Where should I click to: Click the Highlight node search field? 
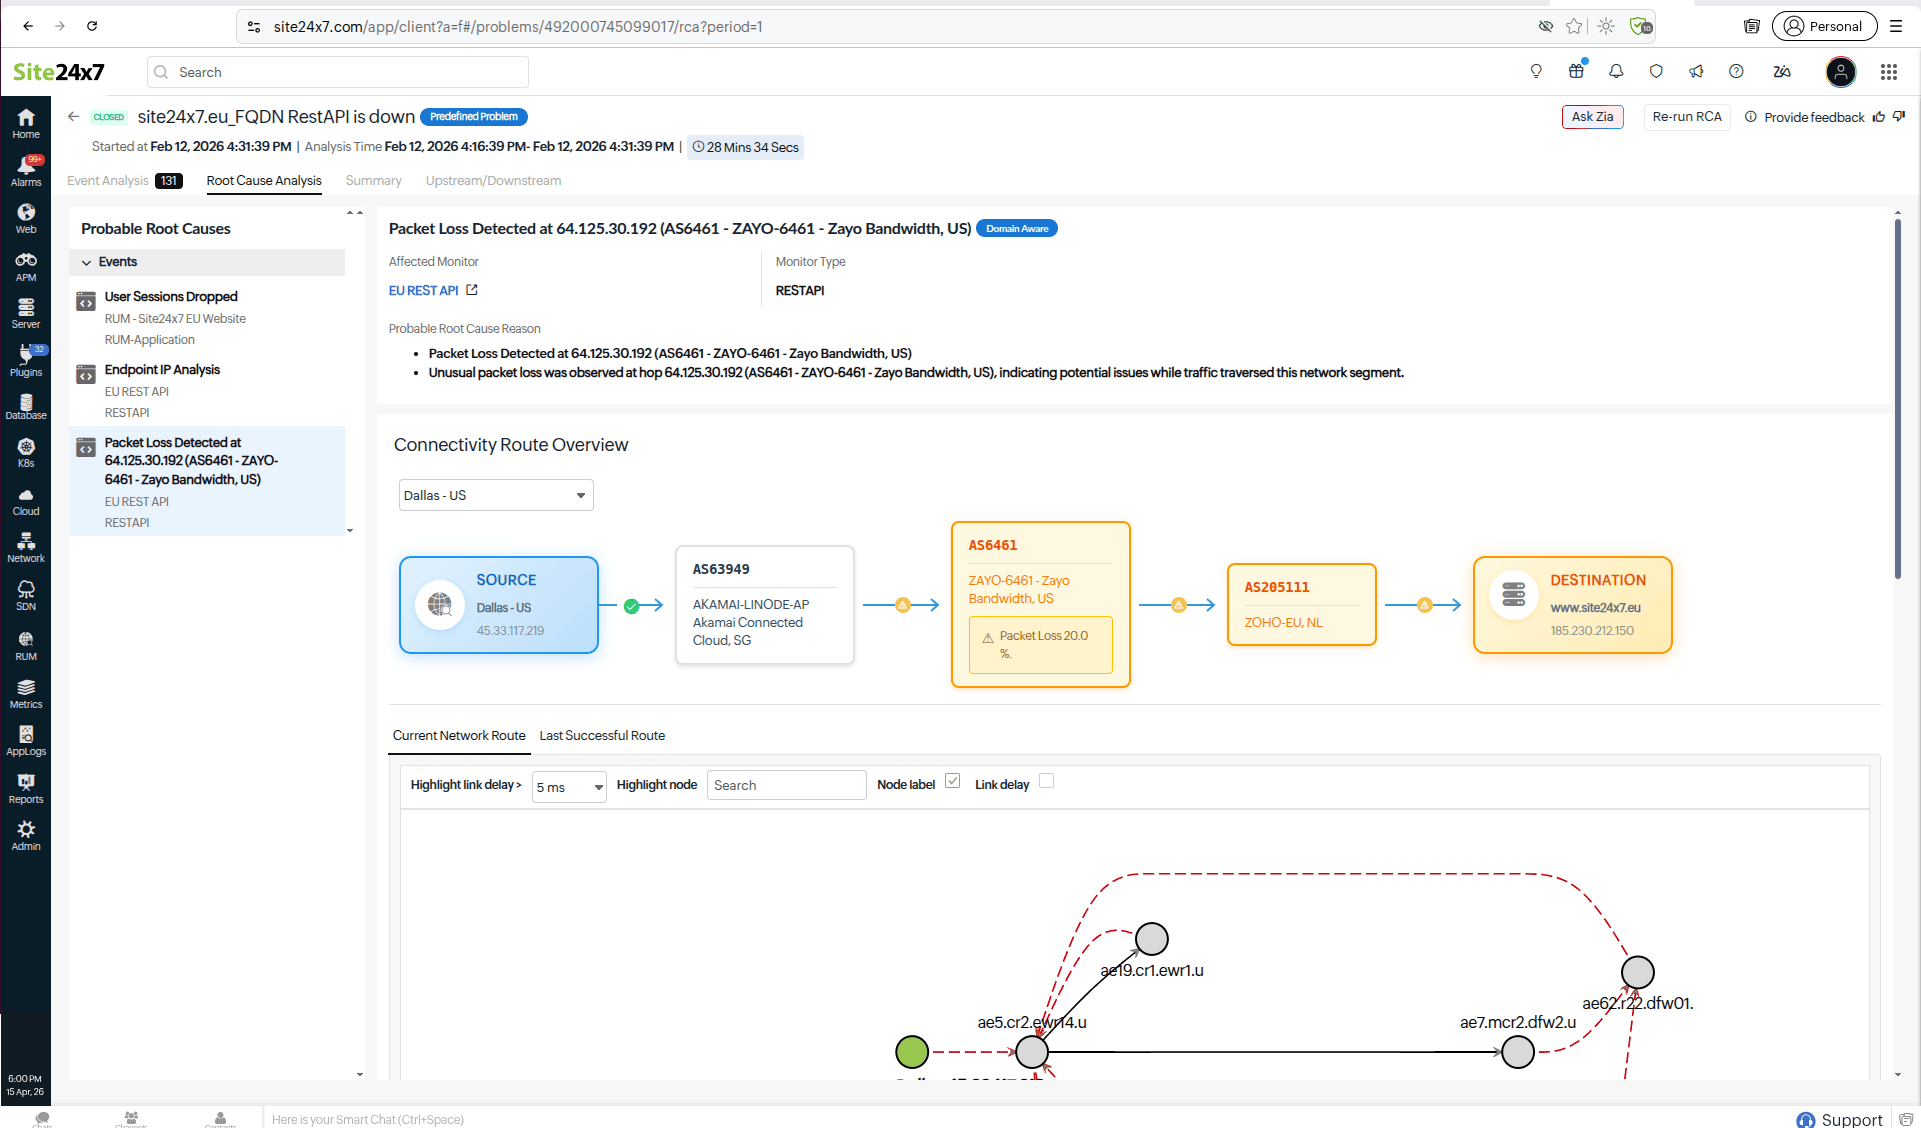tap(786, 785)
